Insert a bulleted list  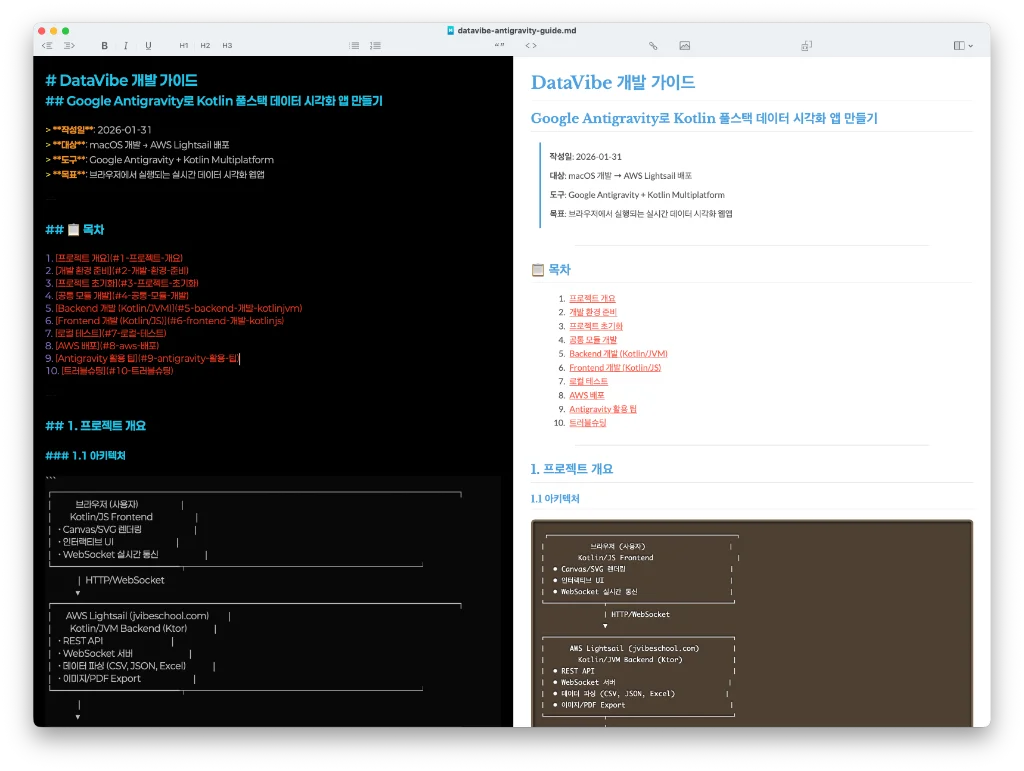click(354, 46)
